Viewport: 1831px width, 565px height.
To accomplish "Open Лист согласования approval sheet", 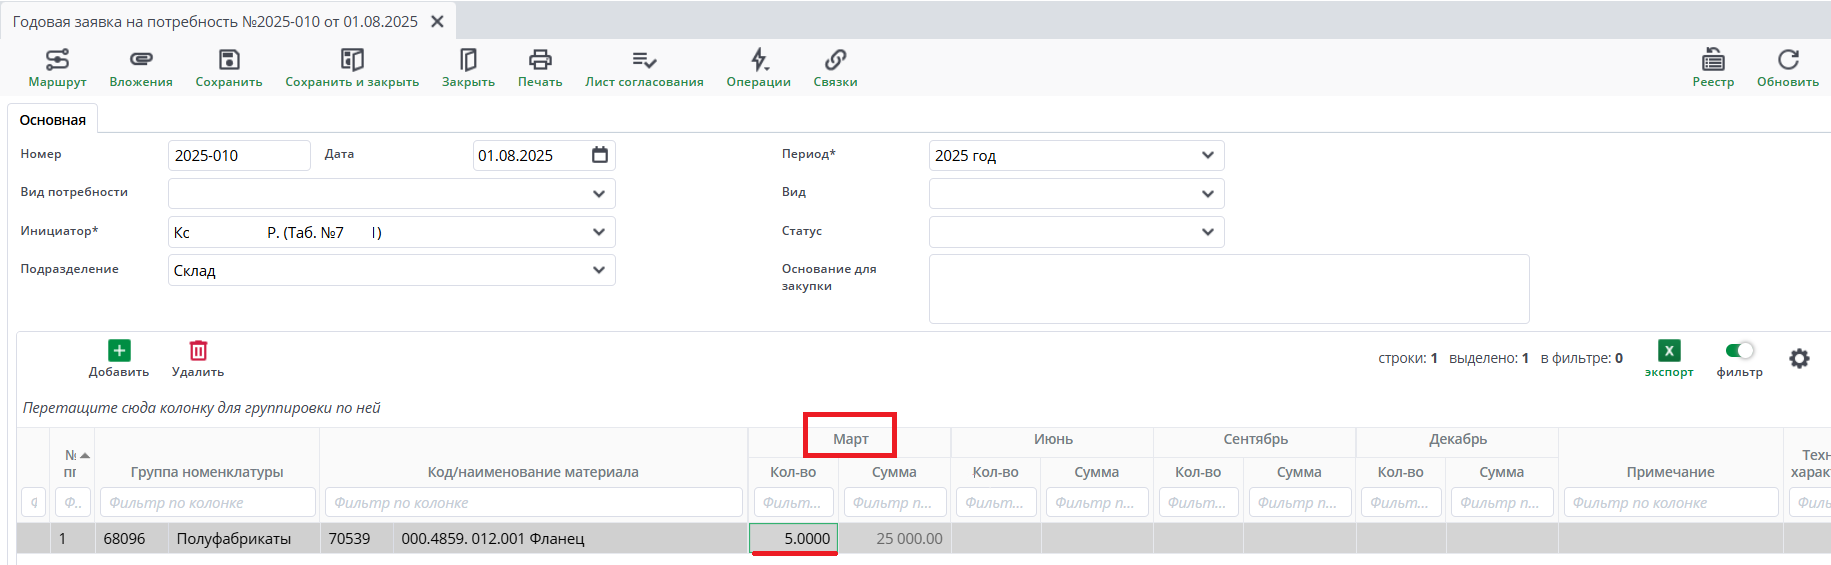I will 644,61.
